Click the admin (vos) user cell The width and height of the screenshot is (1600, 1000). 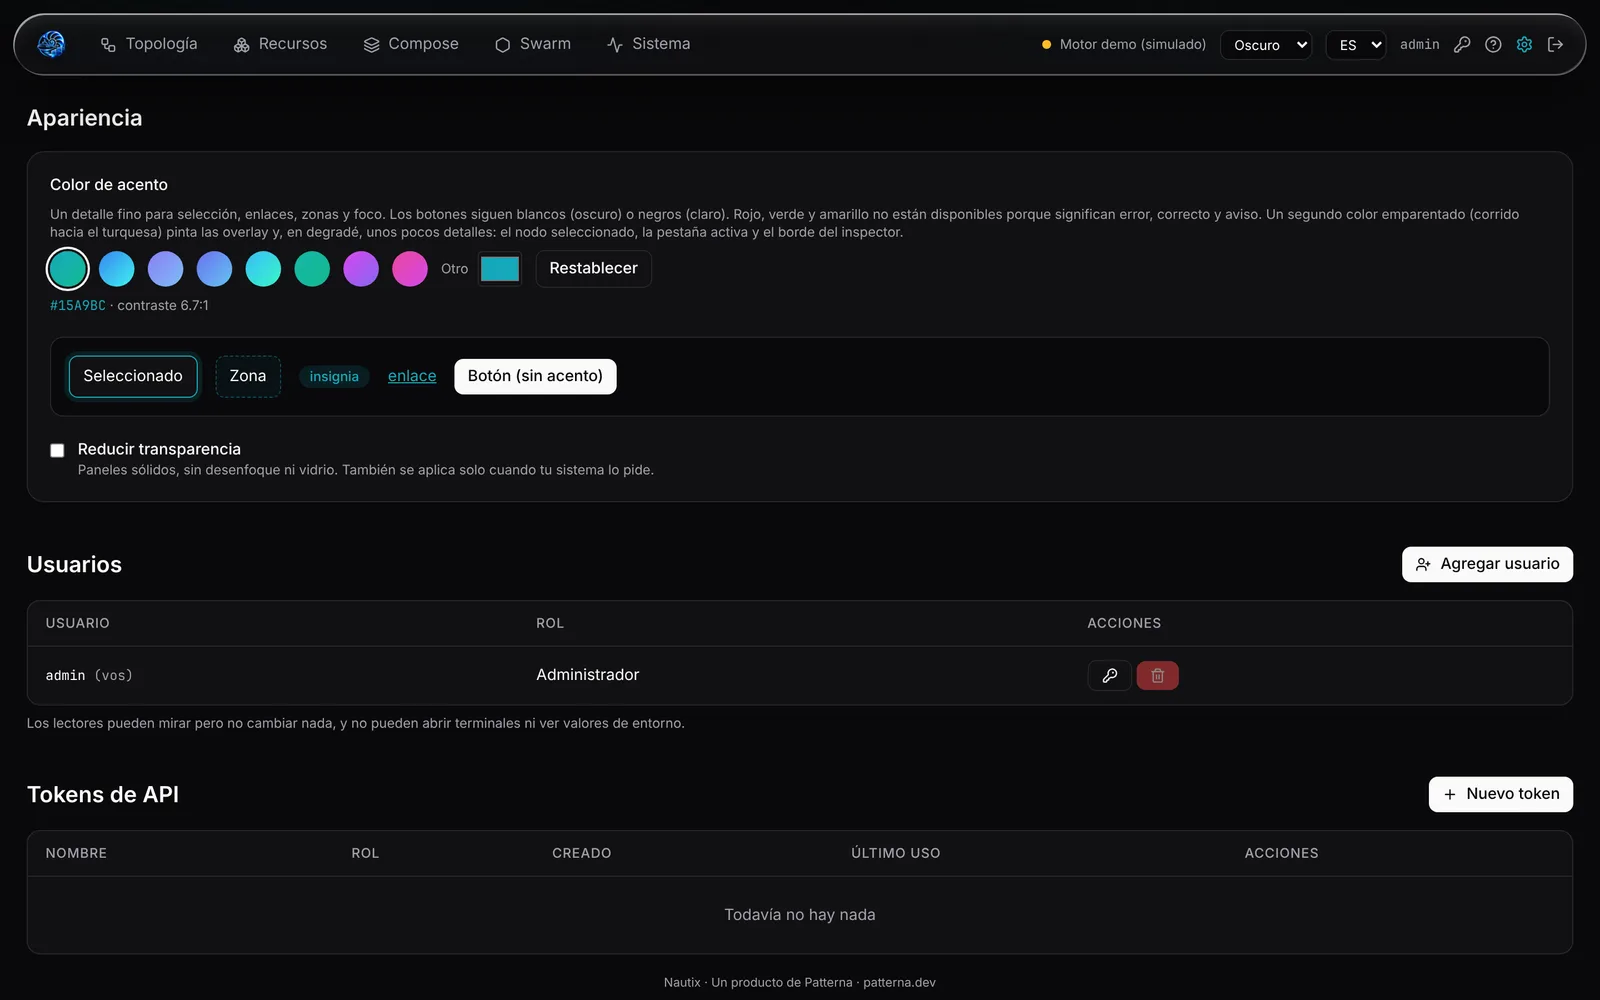pos(89,676)
